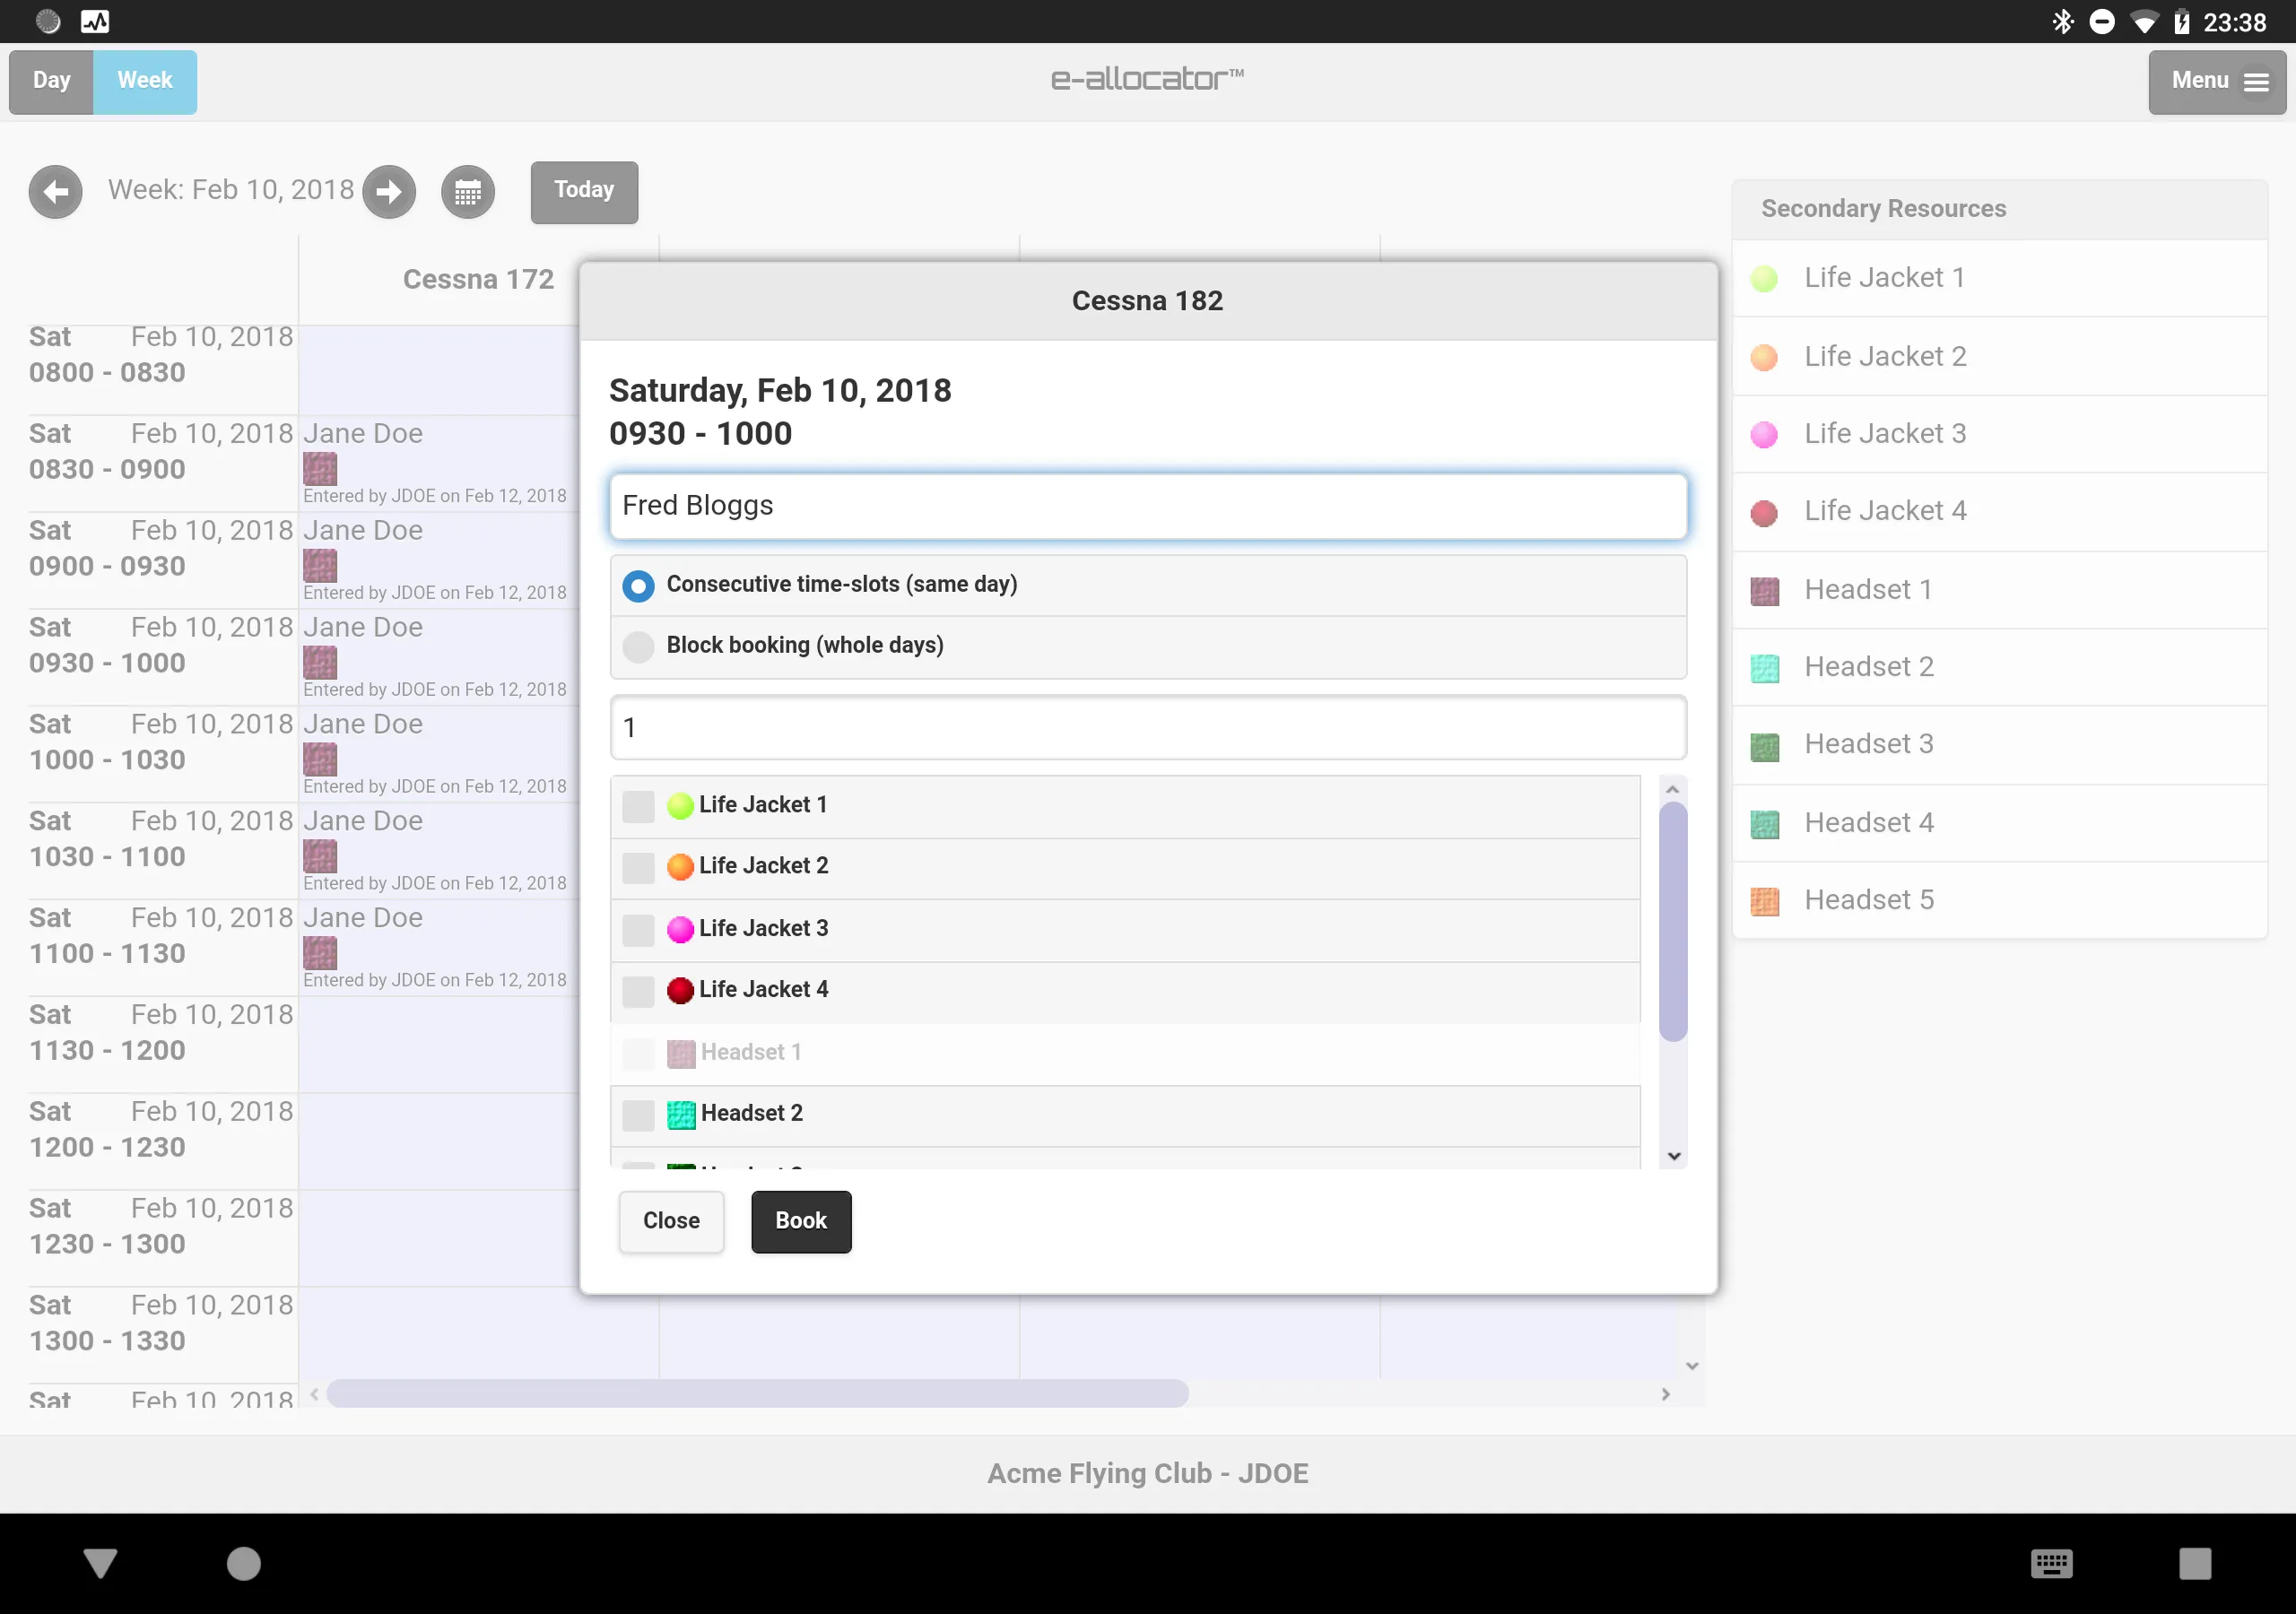
Task: Switch to Day view tab
Action: 51,82
